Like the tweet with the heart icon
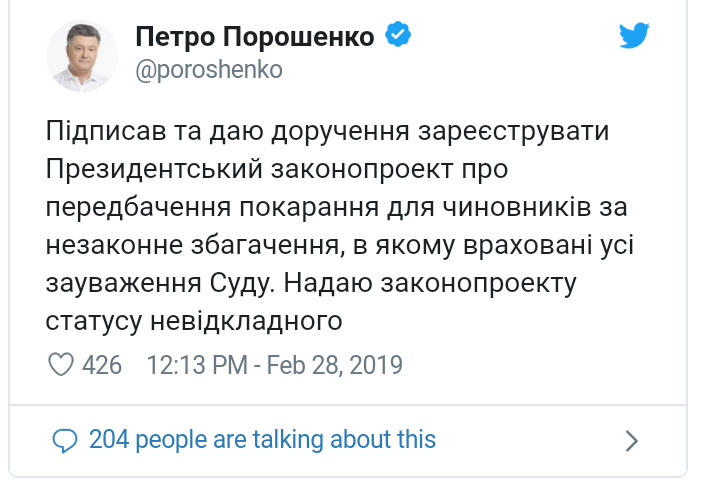This screenshot has width=720, height=501. tap(60, 365)
